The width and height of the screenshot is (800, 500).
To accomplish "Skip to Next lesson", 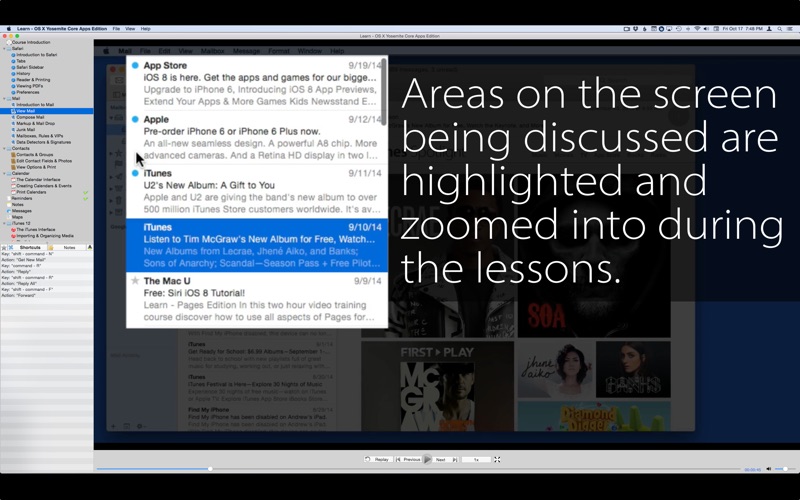I will (x=445, y=460).
